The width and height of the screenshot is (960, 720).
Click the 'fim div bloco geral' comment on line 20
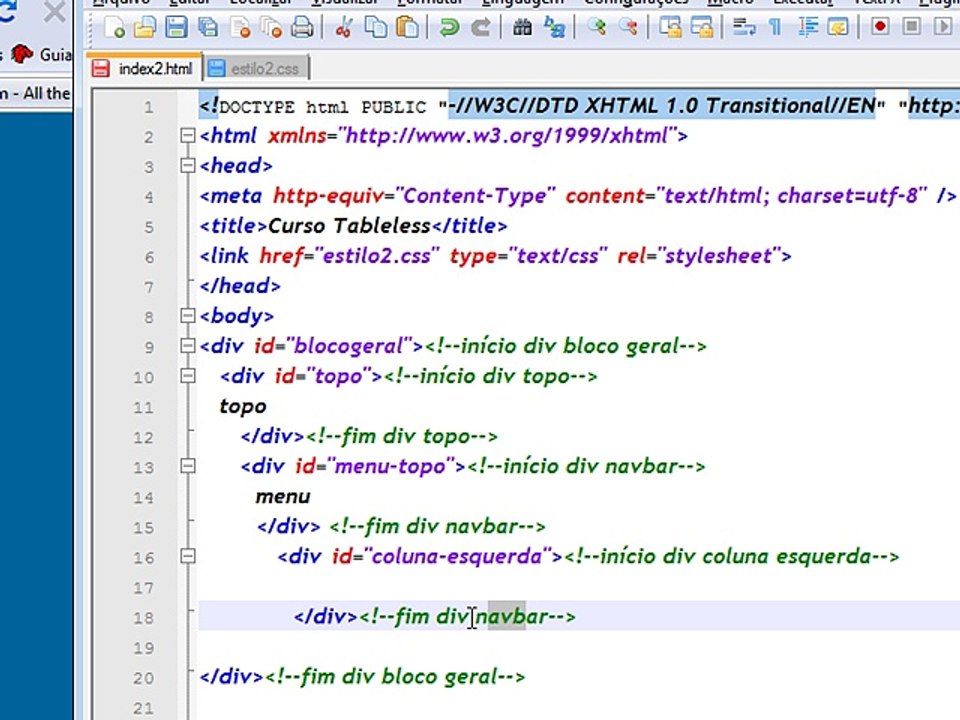[x=394, y=677]
